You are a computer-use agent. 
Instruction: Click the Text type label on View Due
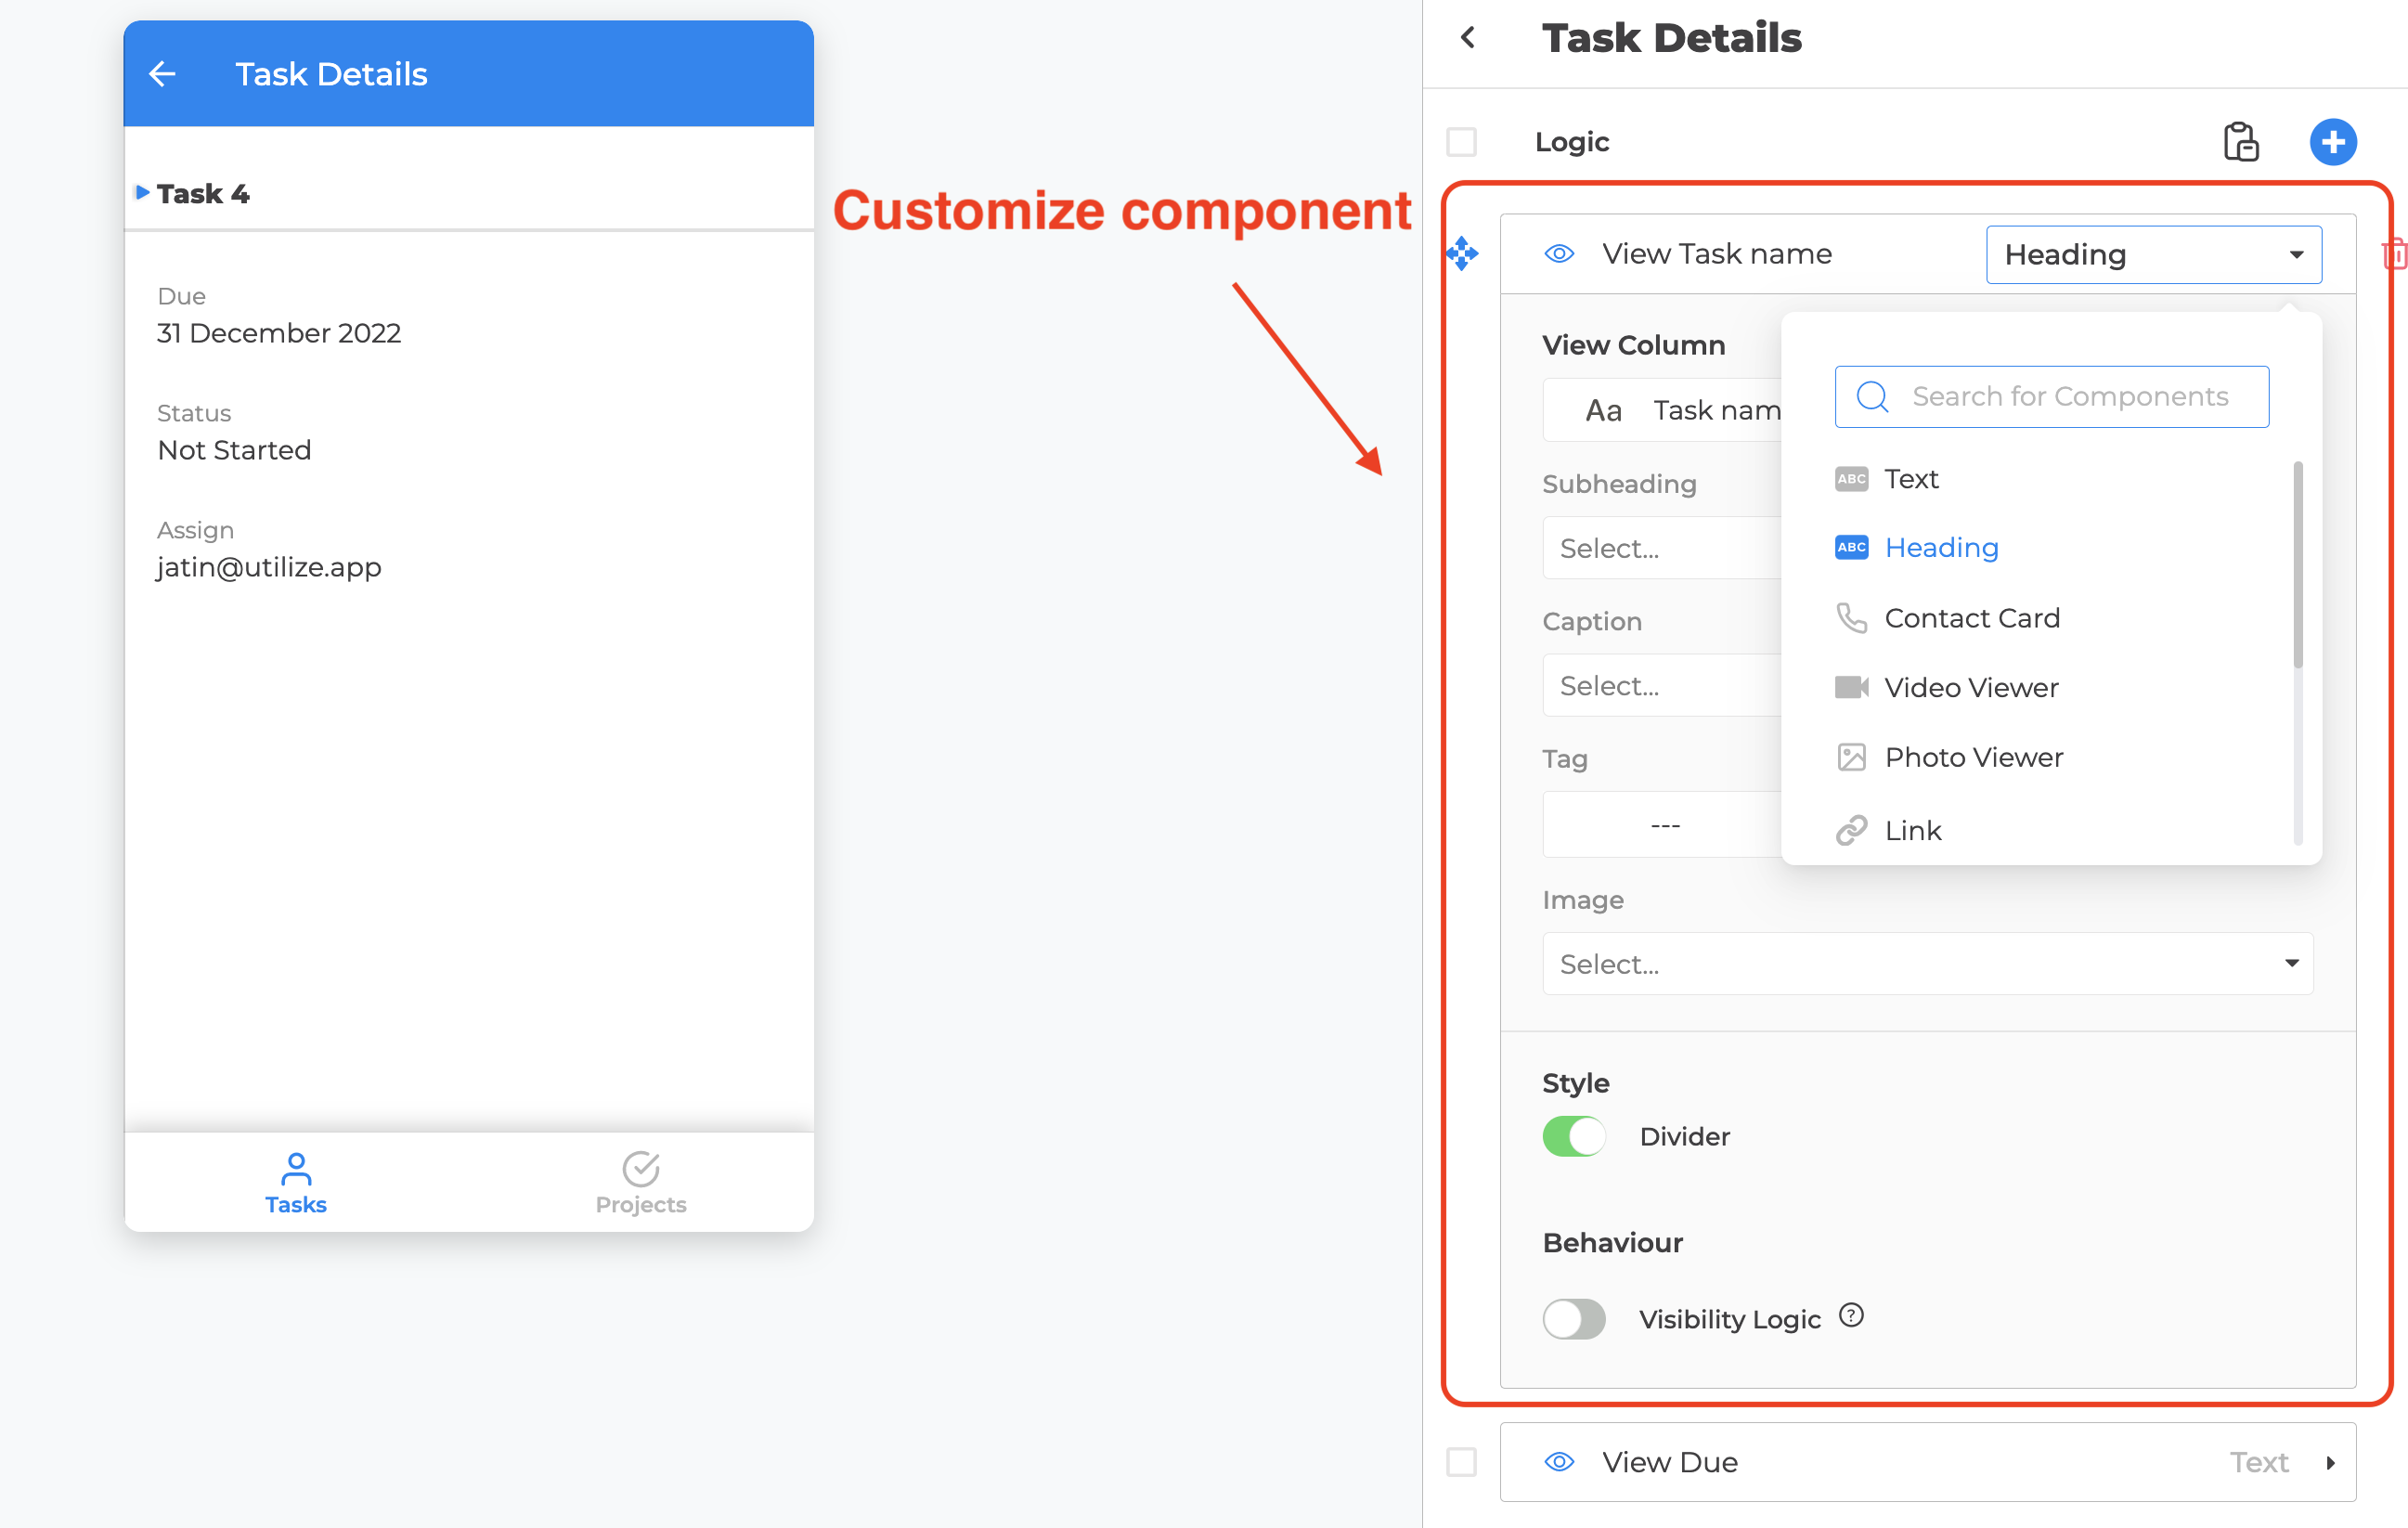click(2259, 1462)
